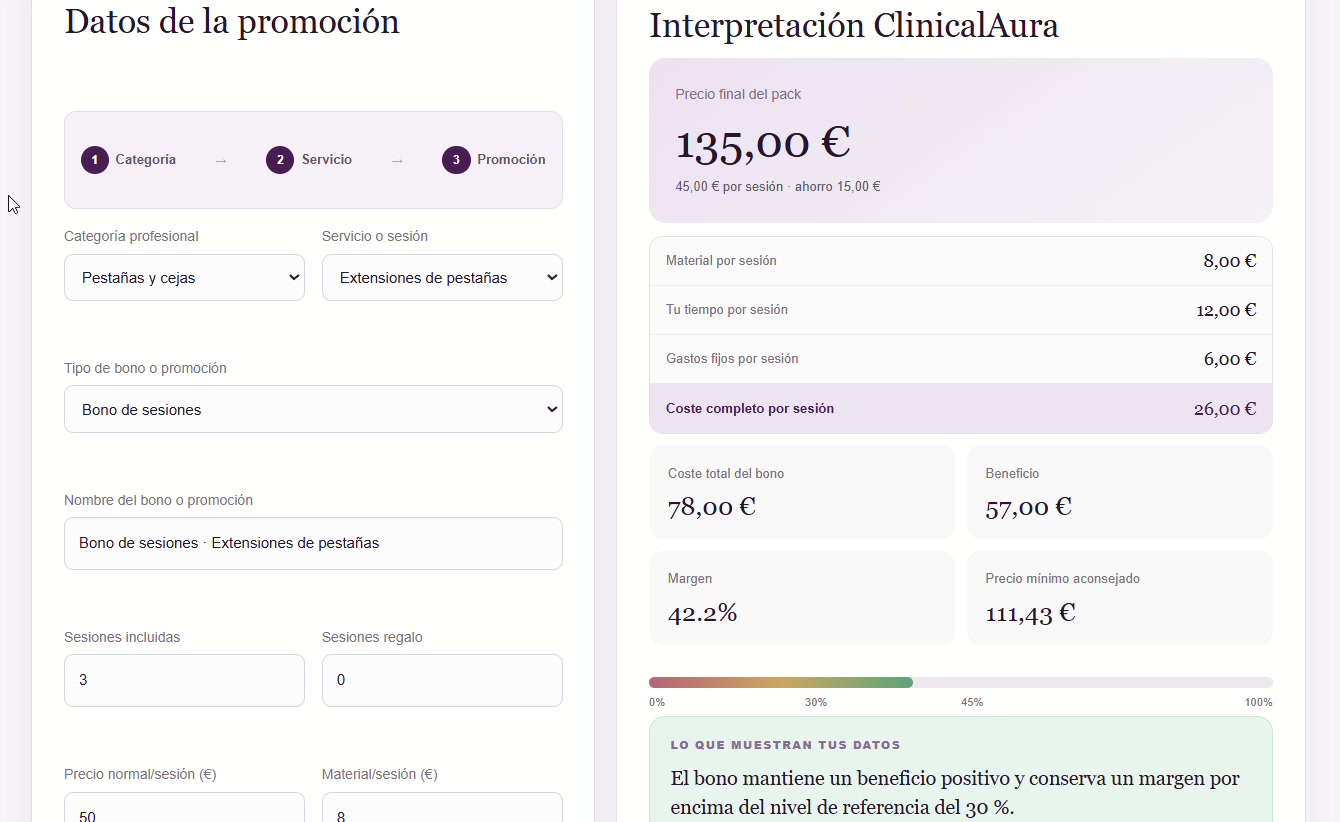Select the Categoría step label

click(145, 160)
